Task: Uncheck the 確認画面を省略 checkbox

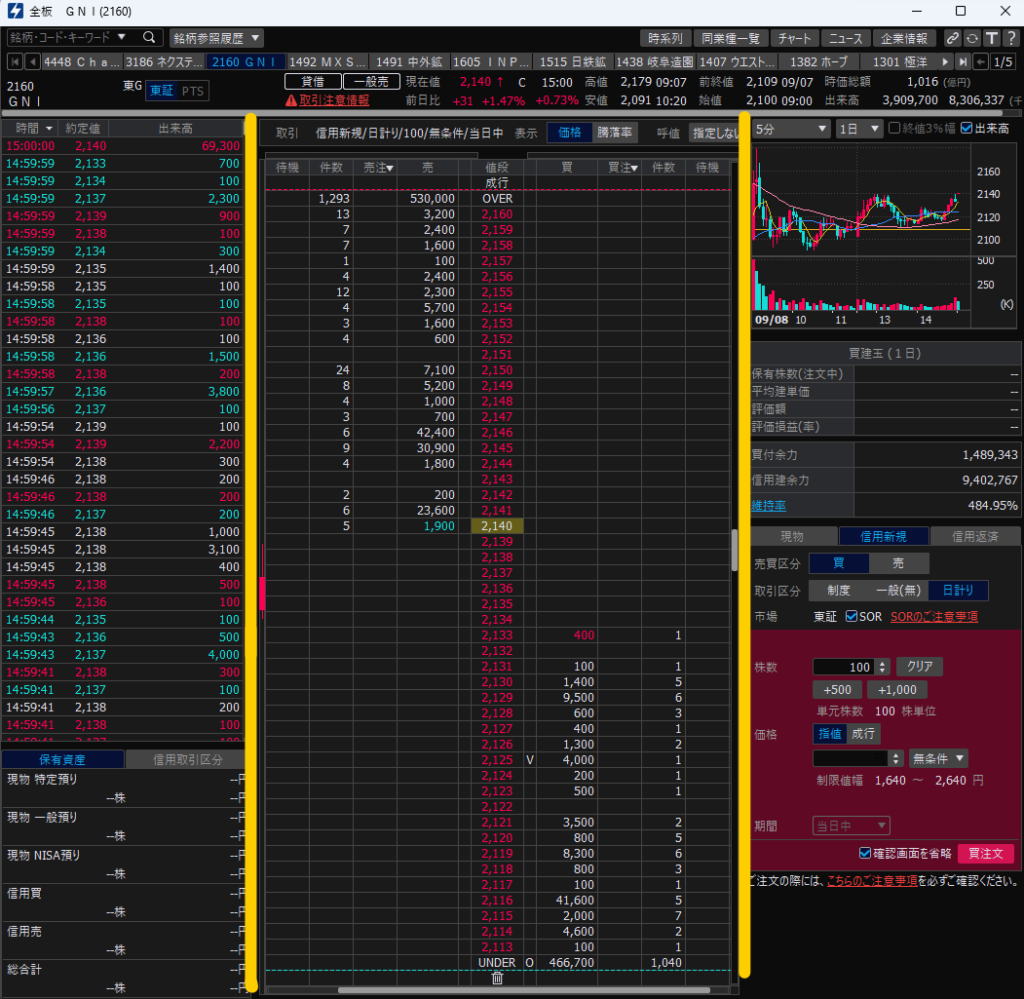Action: (x=866, y=854)
